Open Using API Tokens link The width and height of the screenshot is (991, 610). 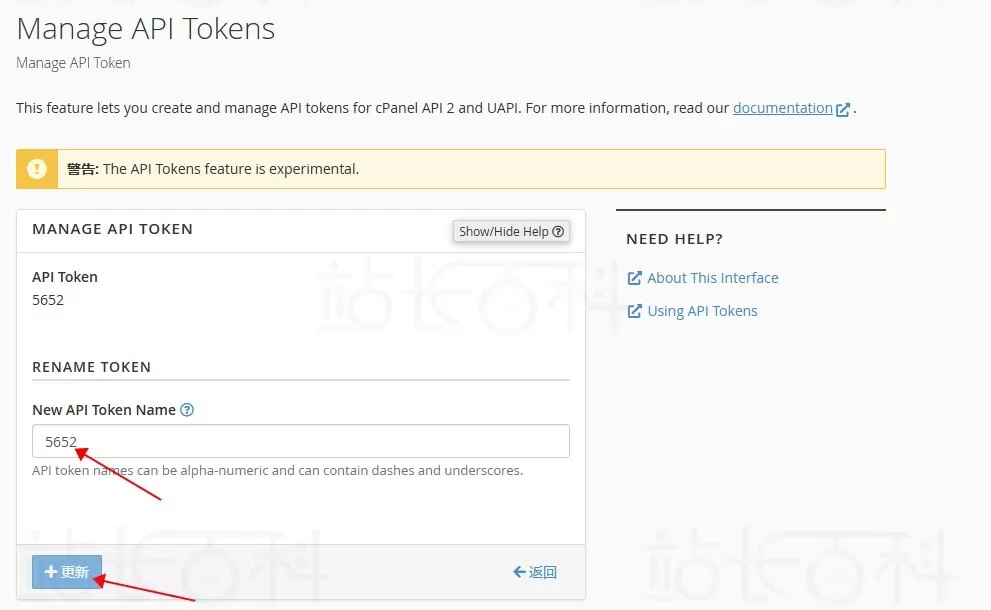702,311
